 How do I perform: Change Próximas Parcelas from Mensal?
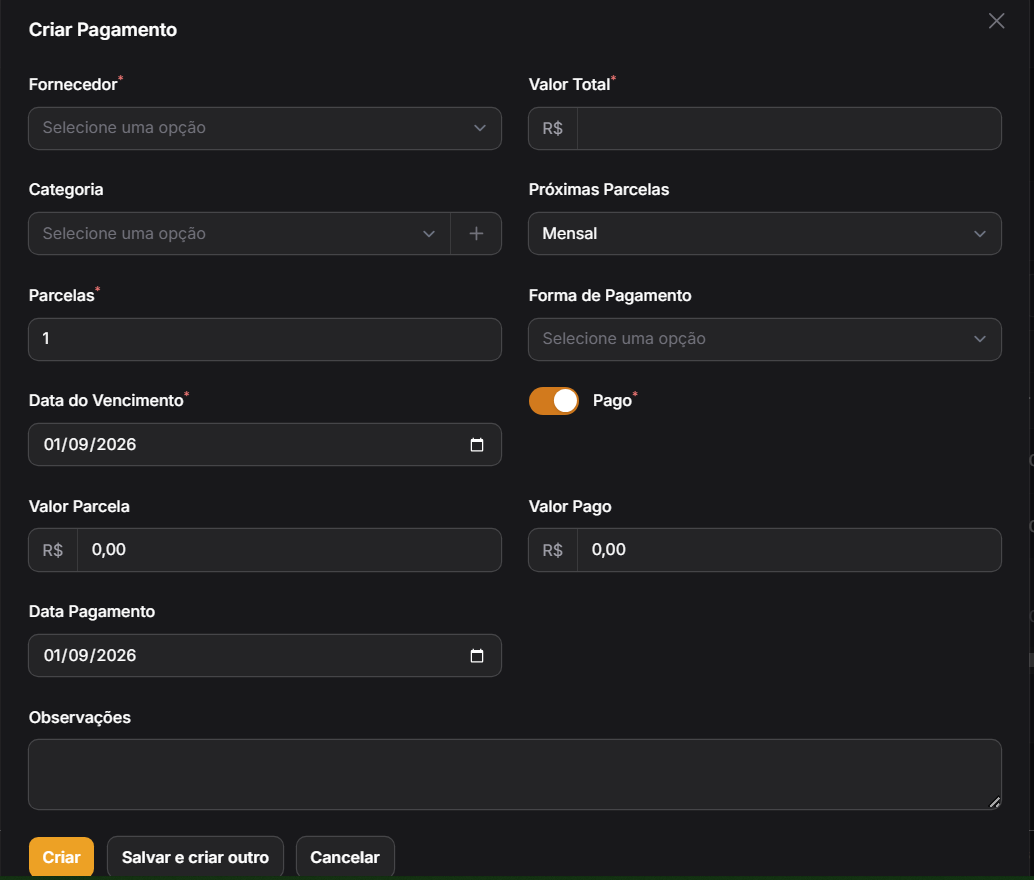coord(765,234)
